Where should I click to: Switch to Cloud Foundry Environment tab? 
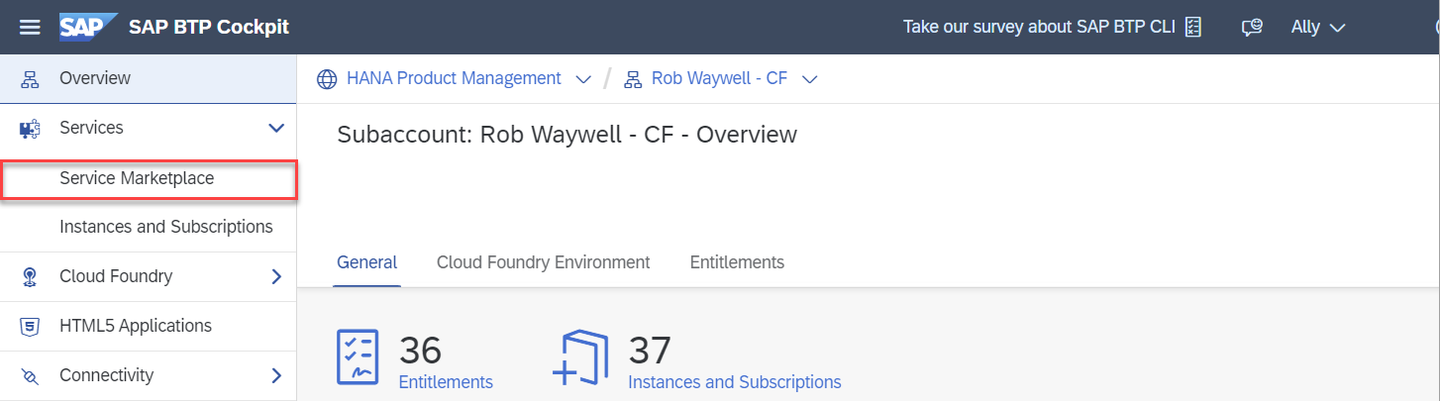point(543,262)
